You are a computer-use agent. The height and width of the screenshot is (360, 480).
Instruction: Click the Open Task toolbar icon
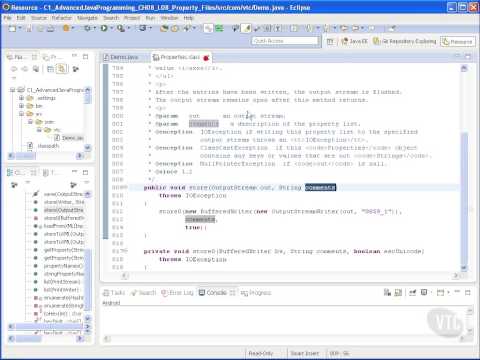(x=175, y=29)
